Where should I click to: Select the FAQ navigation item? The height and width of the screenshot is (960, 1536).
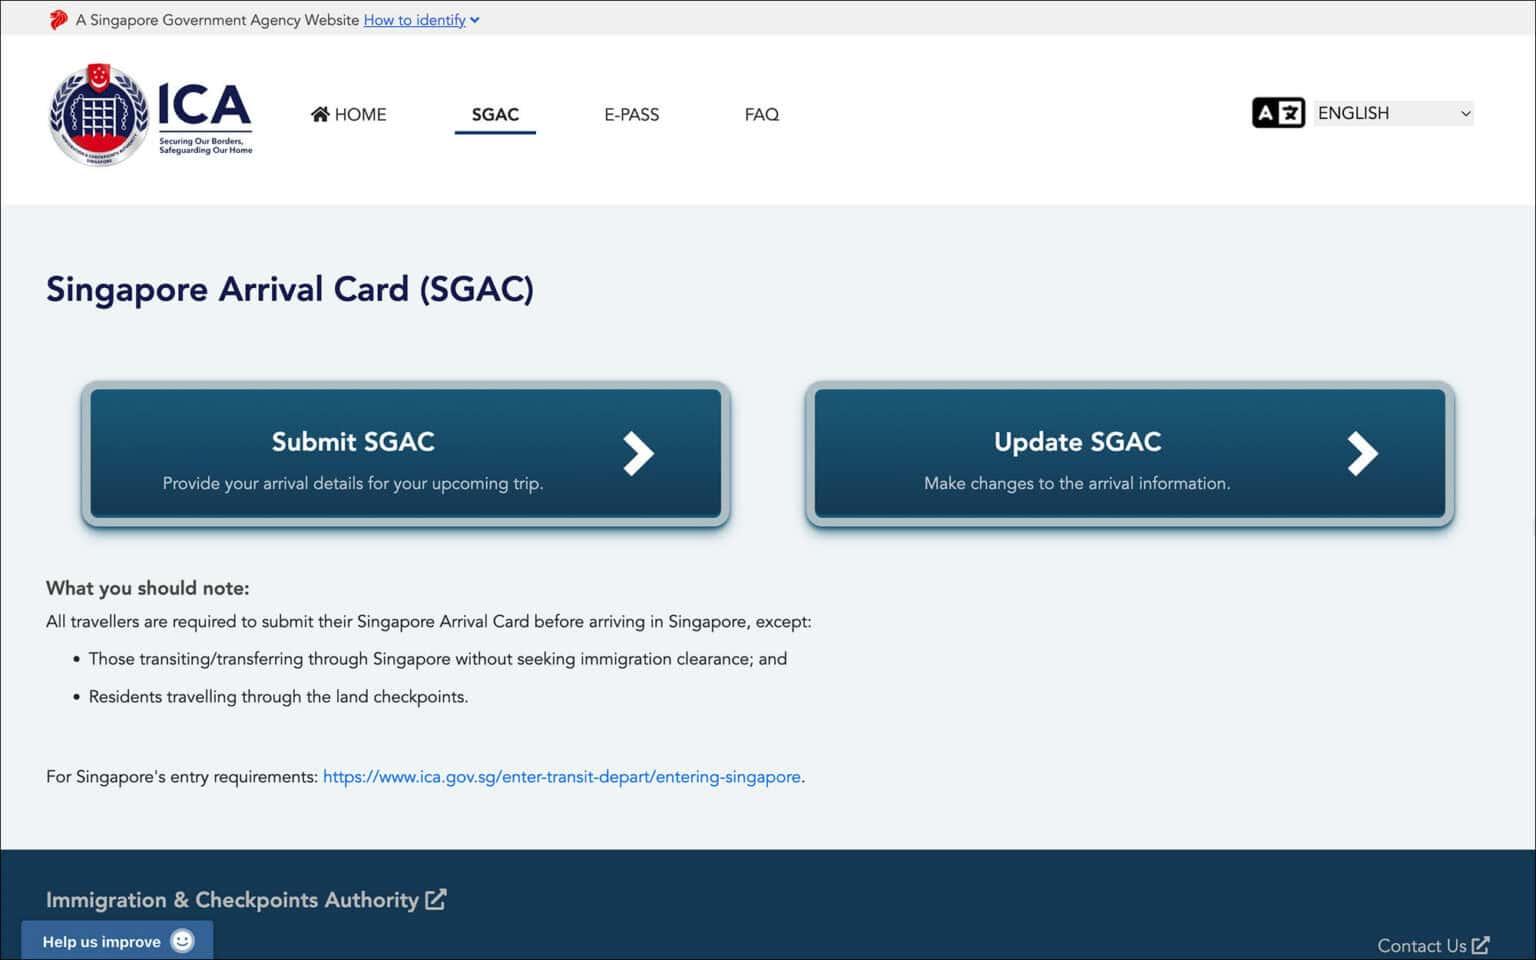[x=761, y=114]
